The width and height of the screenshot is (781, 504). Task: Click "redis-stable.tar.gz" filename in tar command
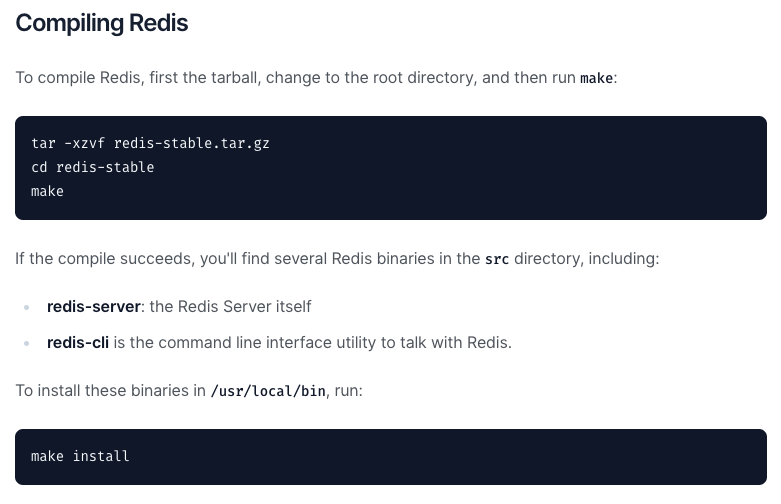coord(191,143)
